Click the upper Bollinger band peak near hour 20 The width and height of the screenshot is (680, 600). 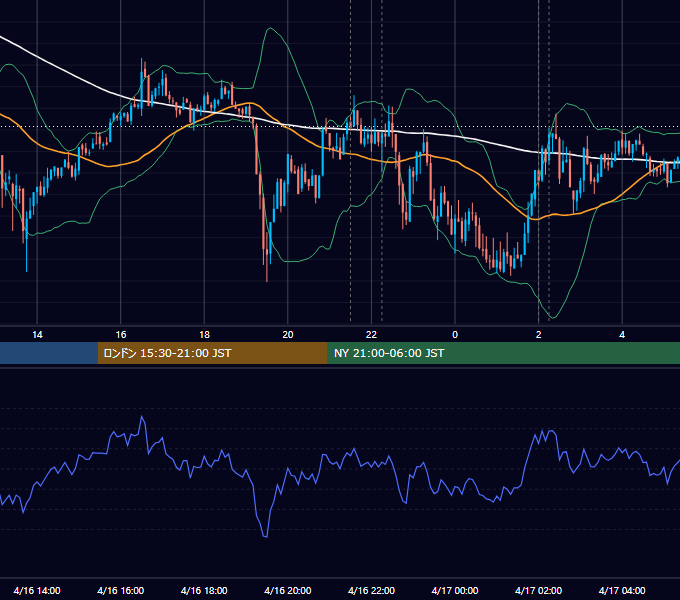coord(271,28)
